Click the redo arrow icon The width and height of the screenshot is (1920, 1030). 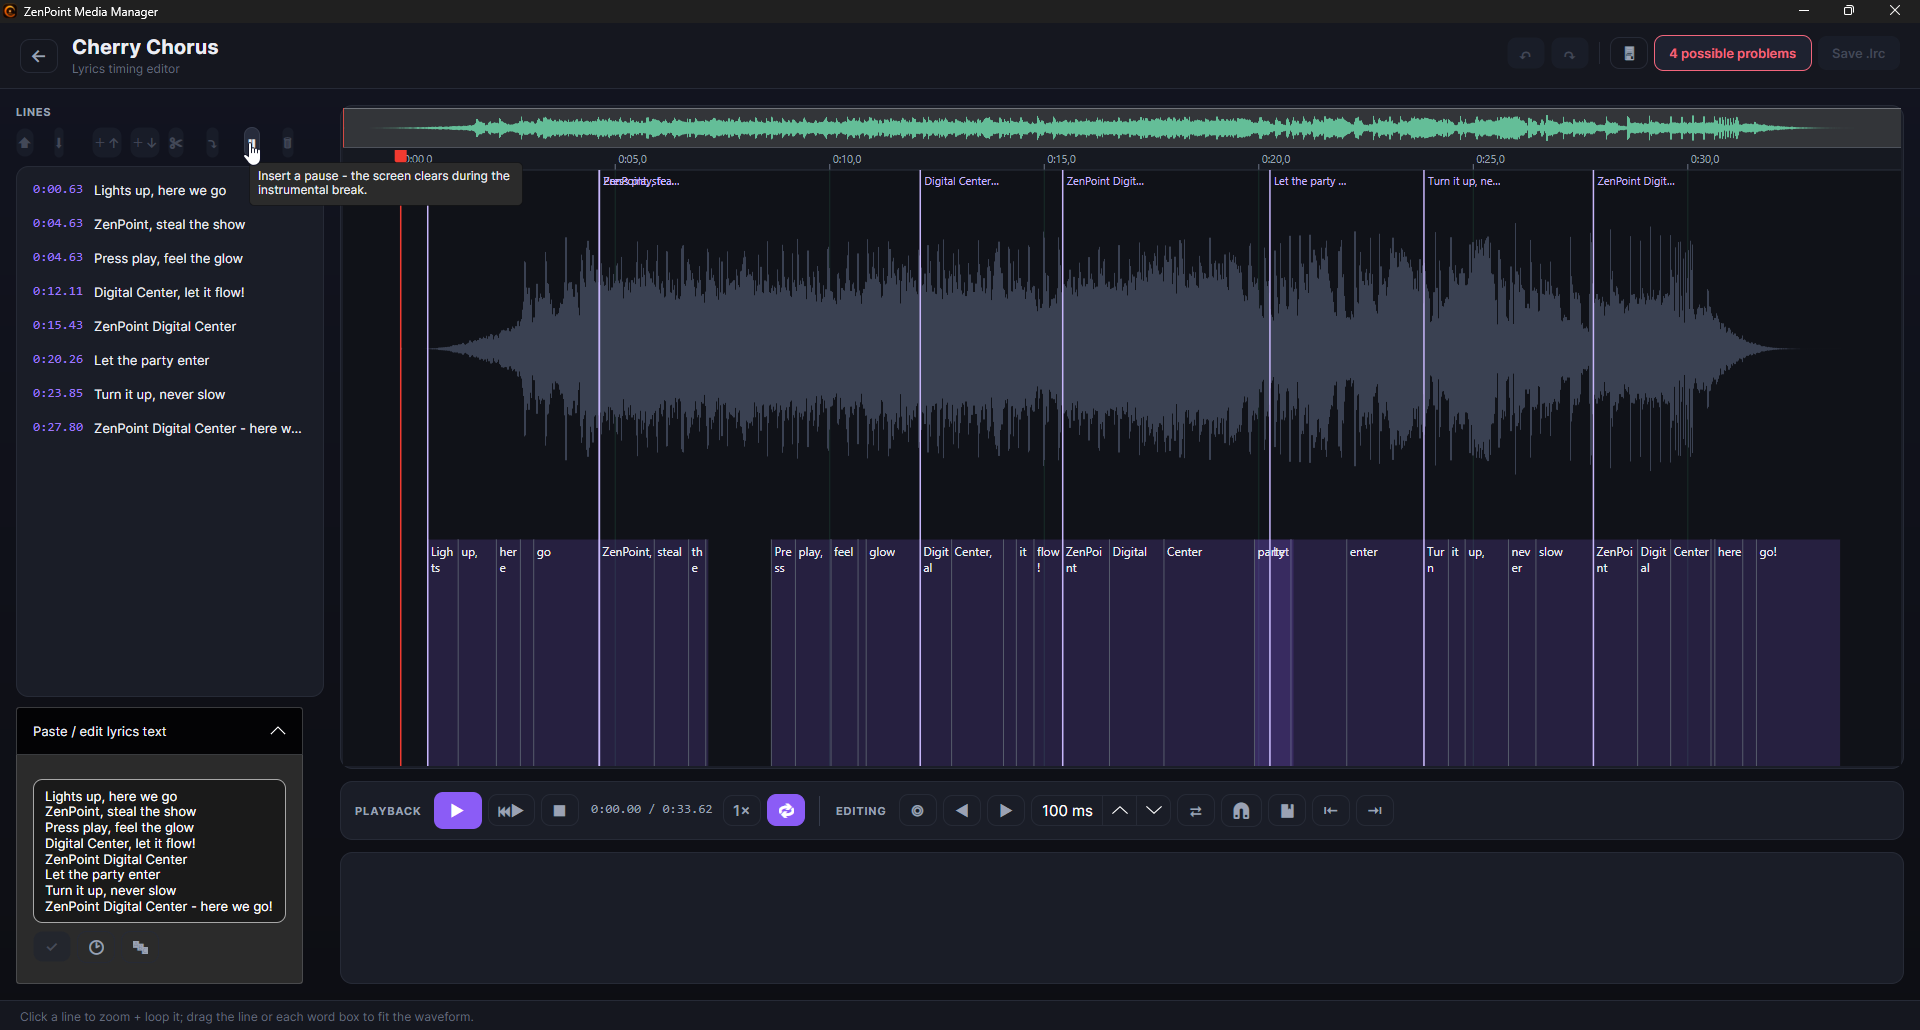[1570, 54]
